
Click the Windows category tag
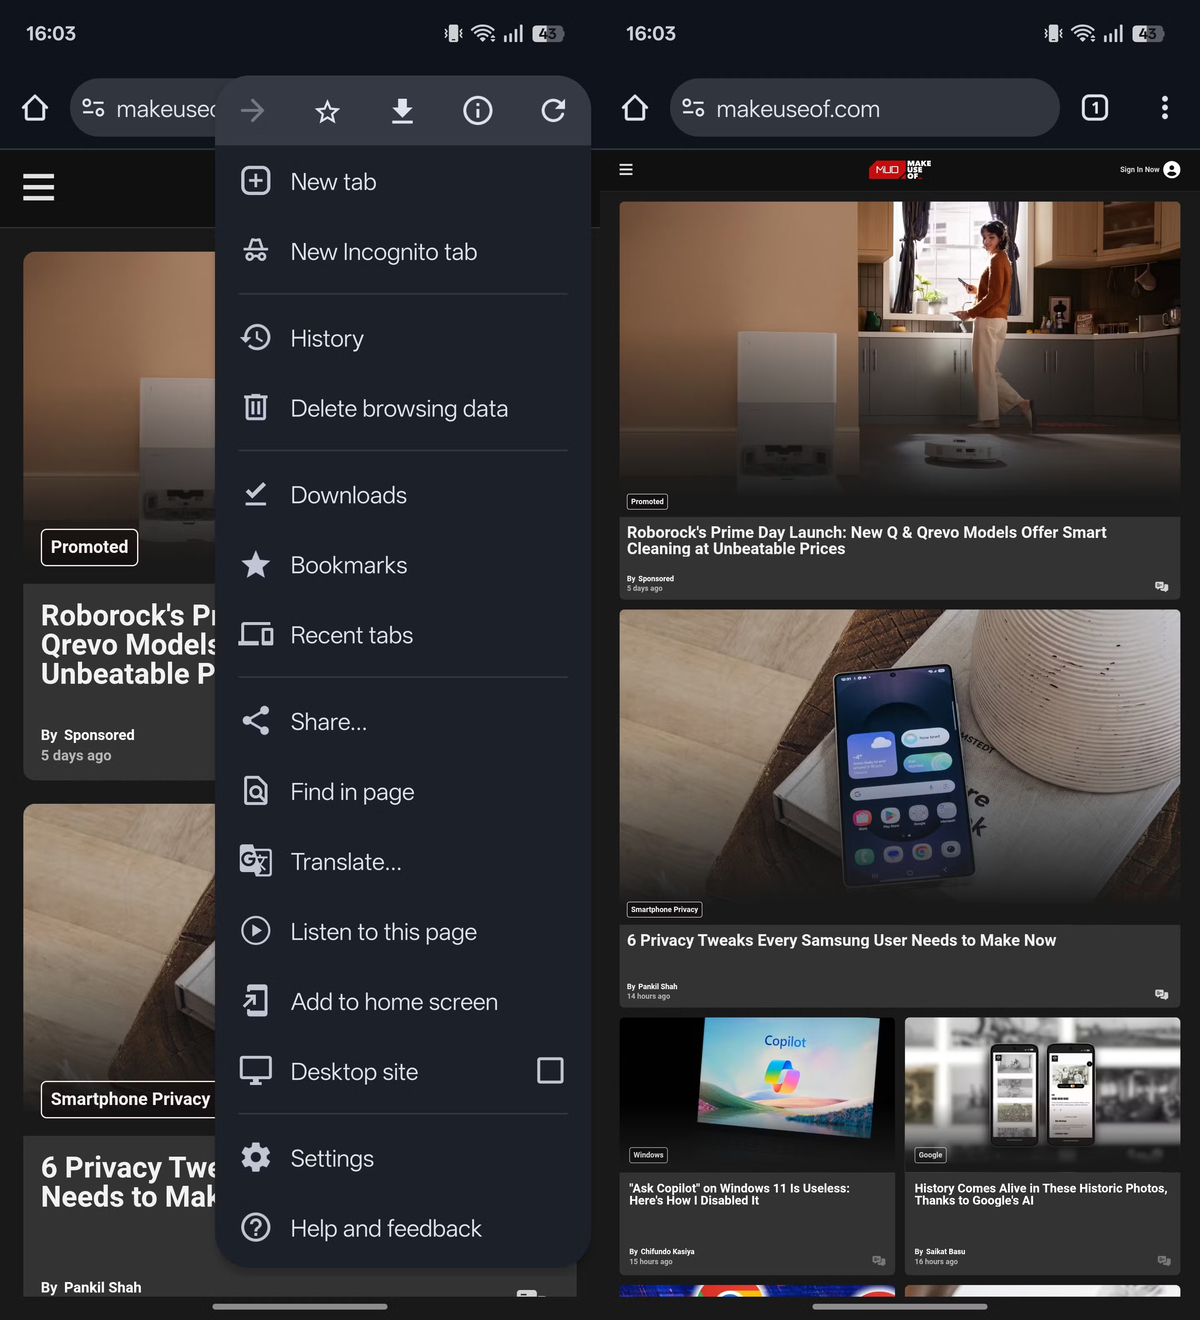click(648, 1155)
